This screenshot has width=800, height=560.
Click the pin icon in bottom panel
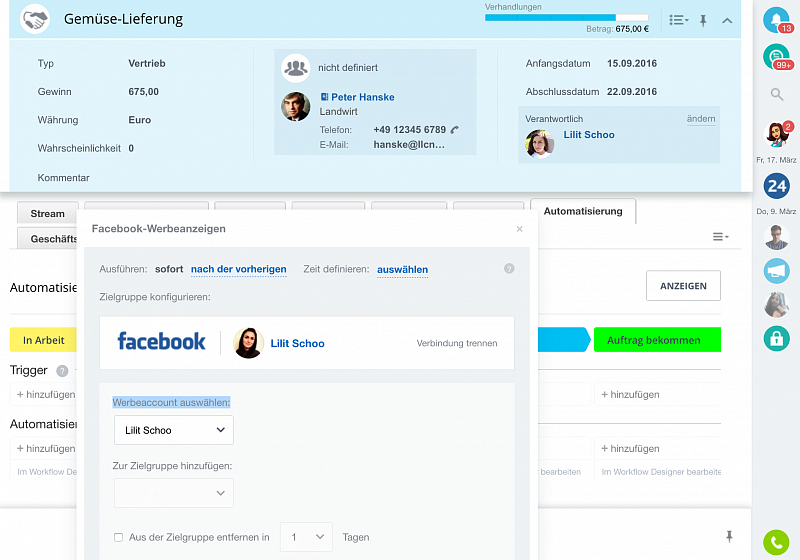(729, 536)
